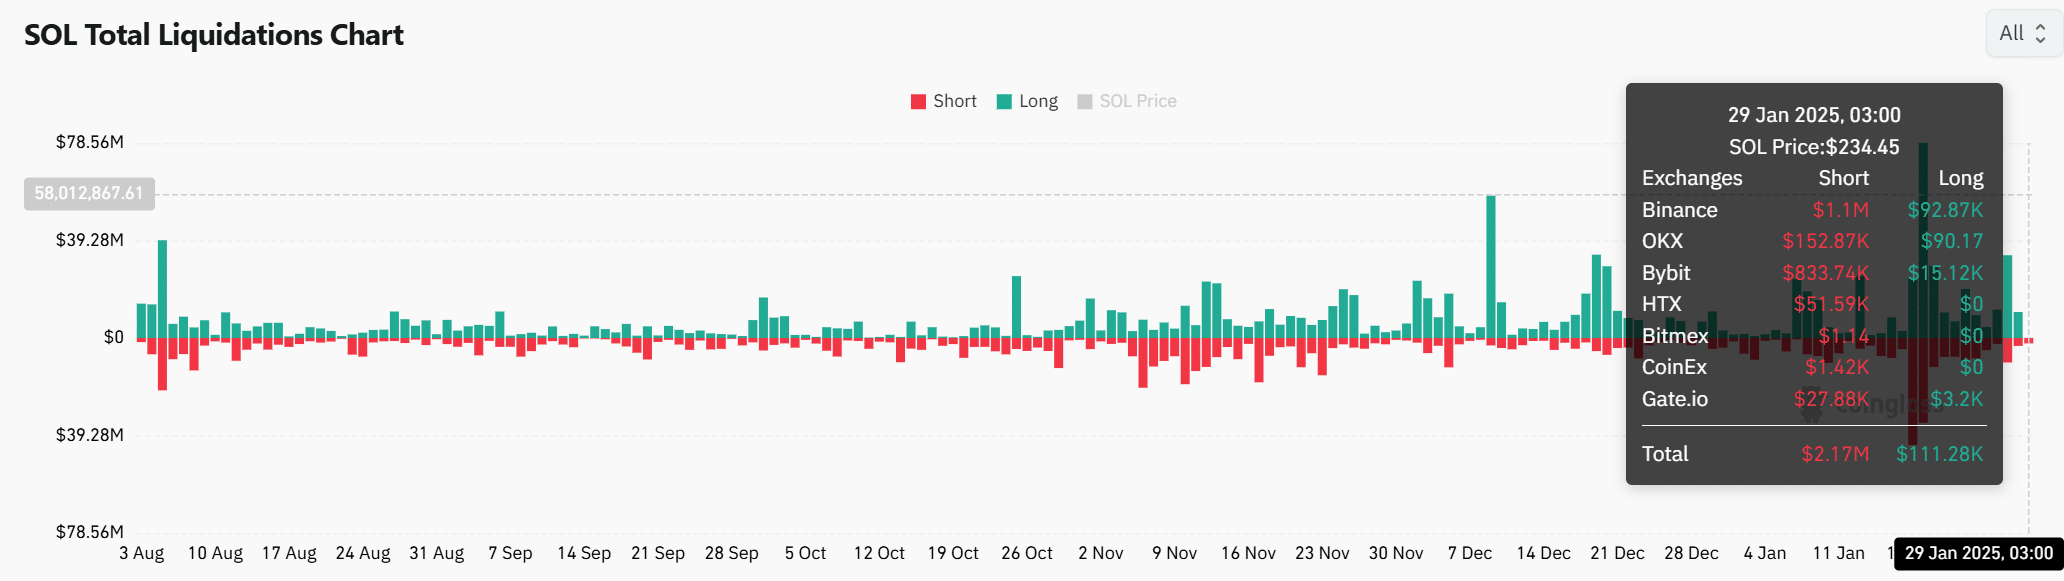Viewport: 2064px width, 581px height.
Task: Click the Total row in the tooltip
Action: coord(1812,454)
